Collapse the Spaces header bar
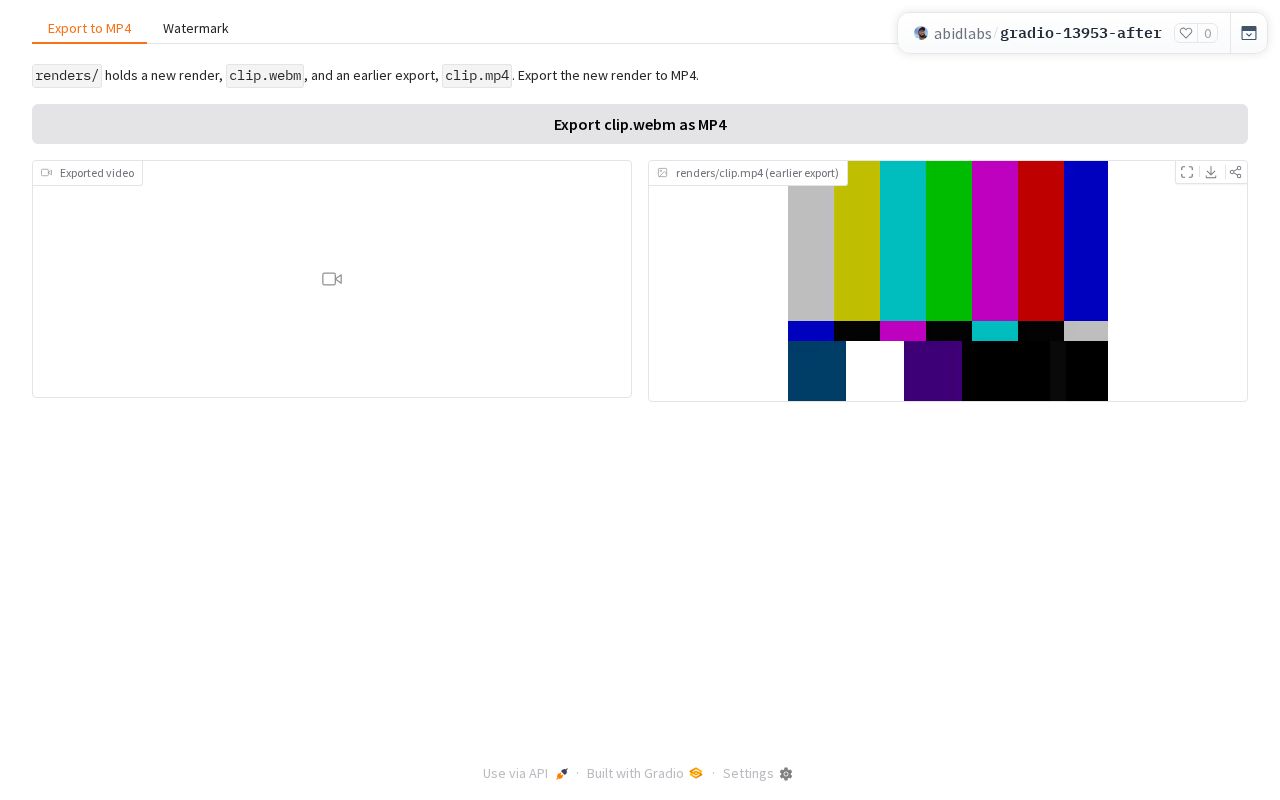Image resolution: width=1280 pixels, height=800 pixels. coord(1249,33)
